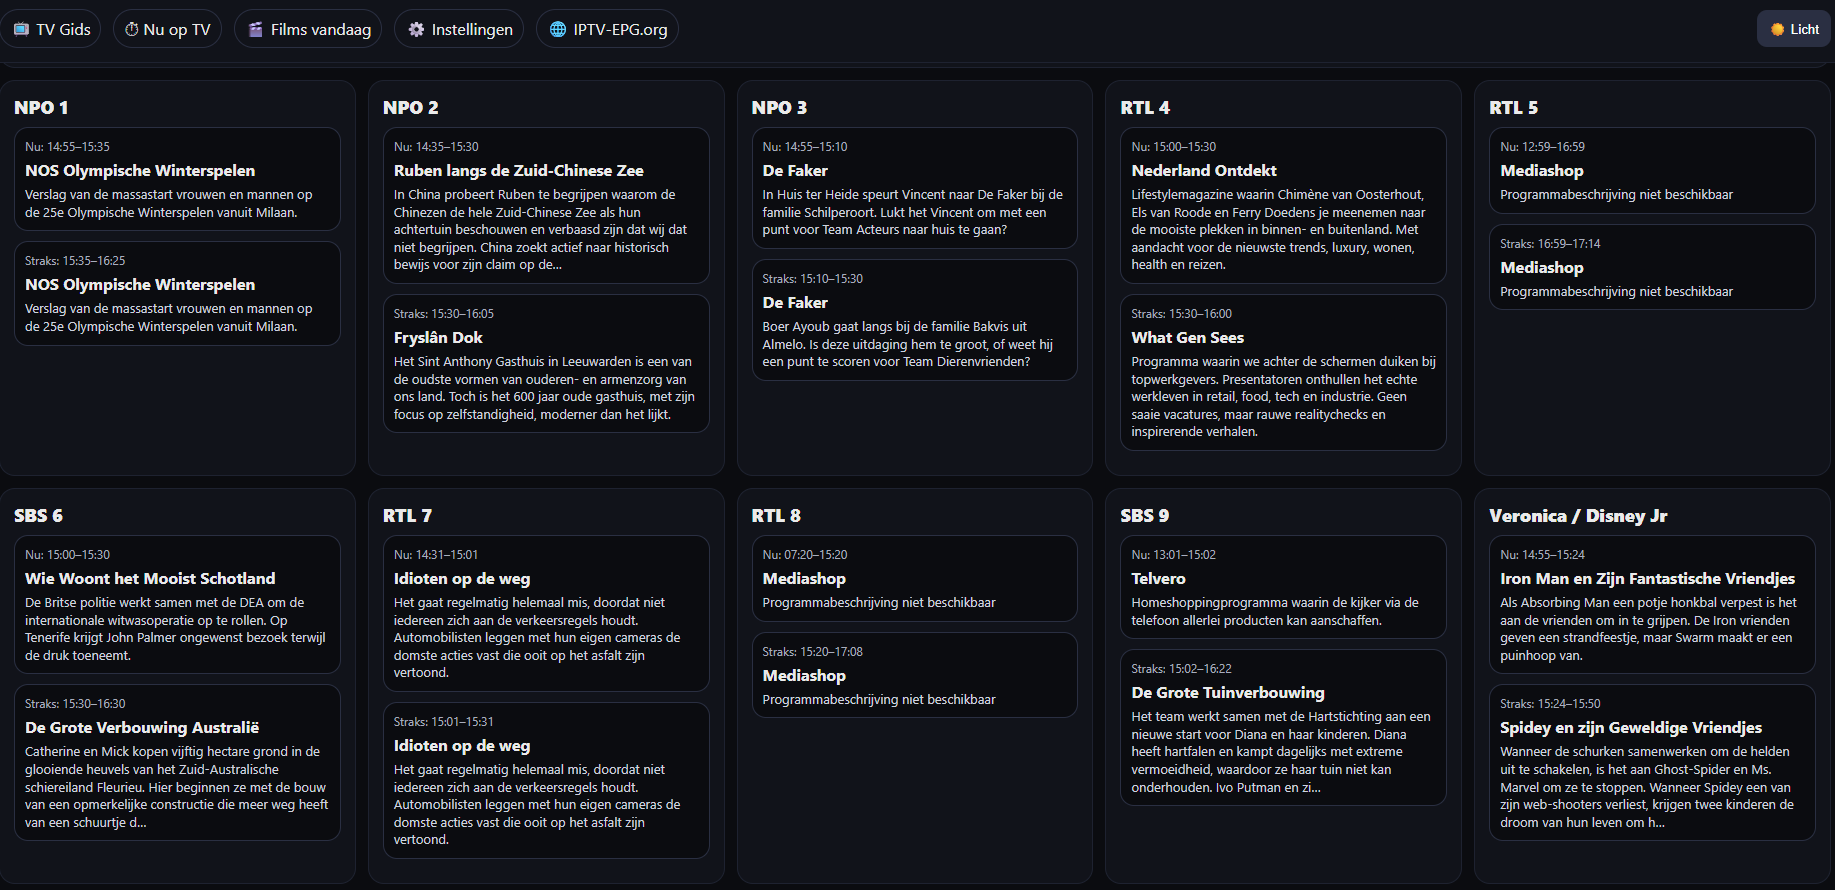
Task: Select De Grote Verbouwing Australië card
Action: click(177, 762)
